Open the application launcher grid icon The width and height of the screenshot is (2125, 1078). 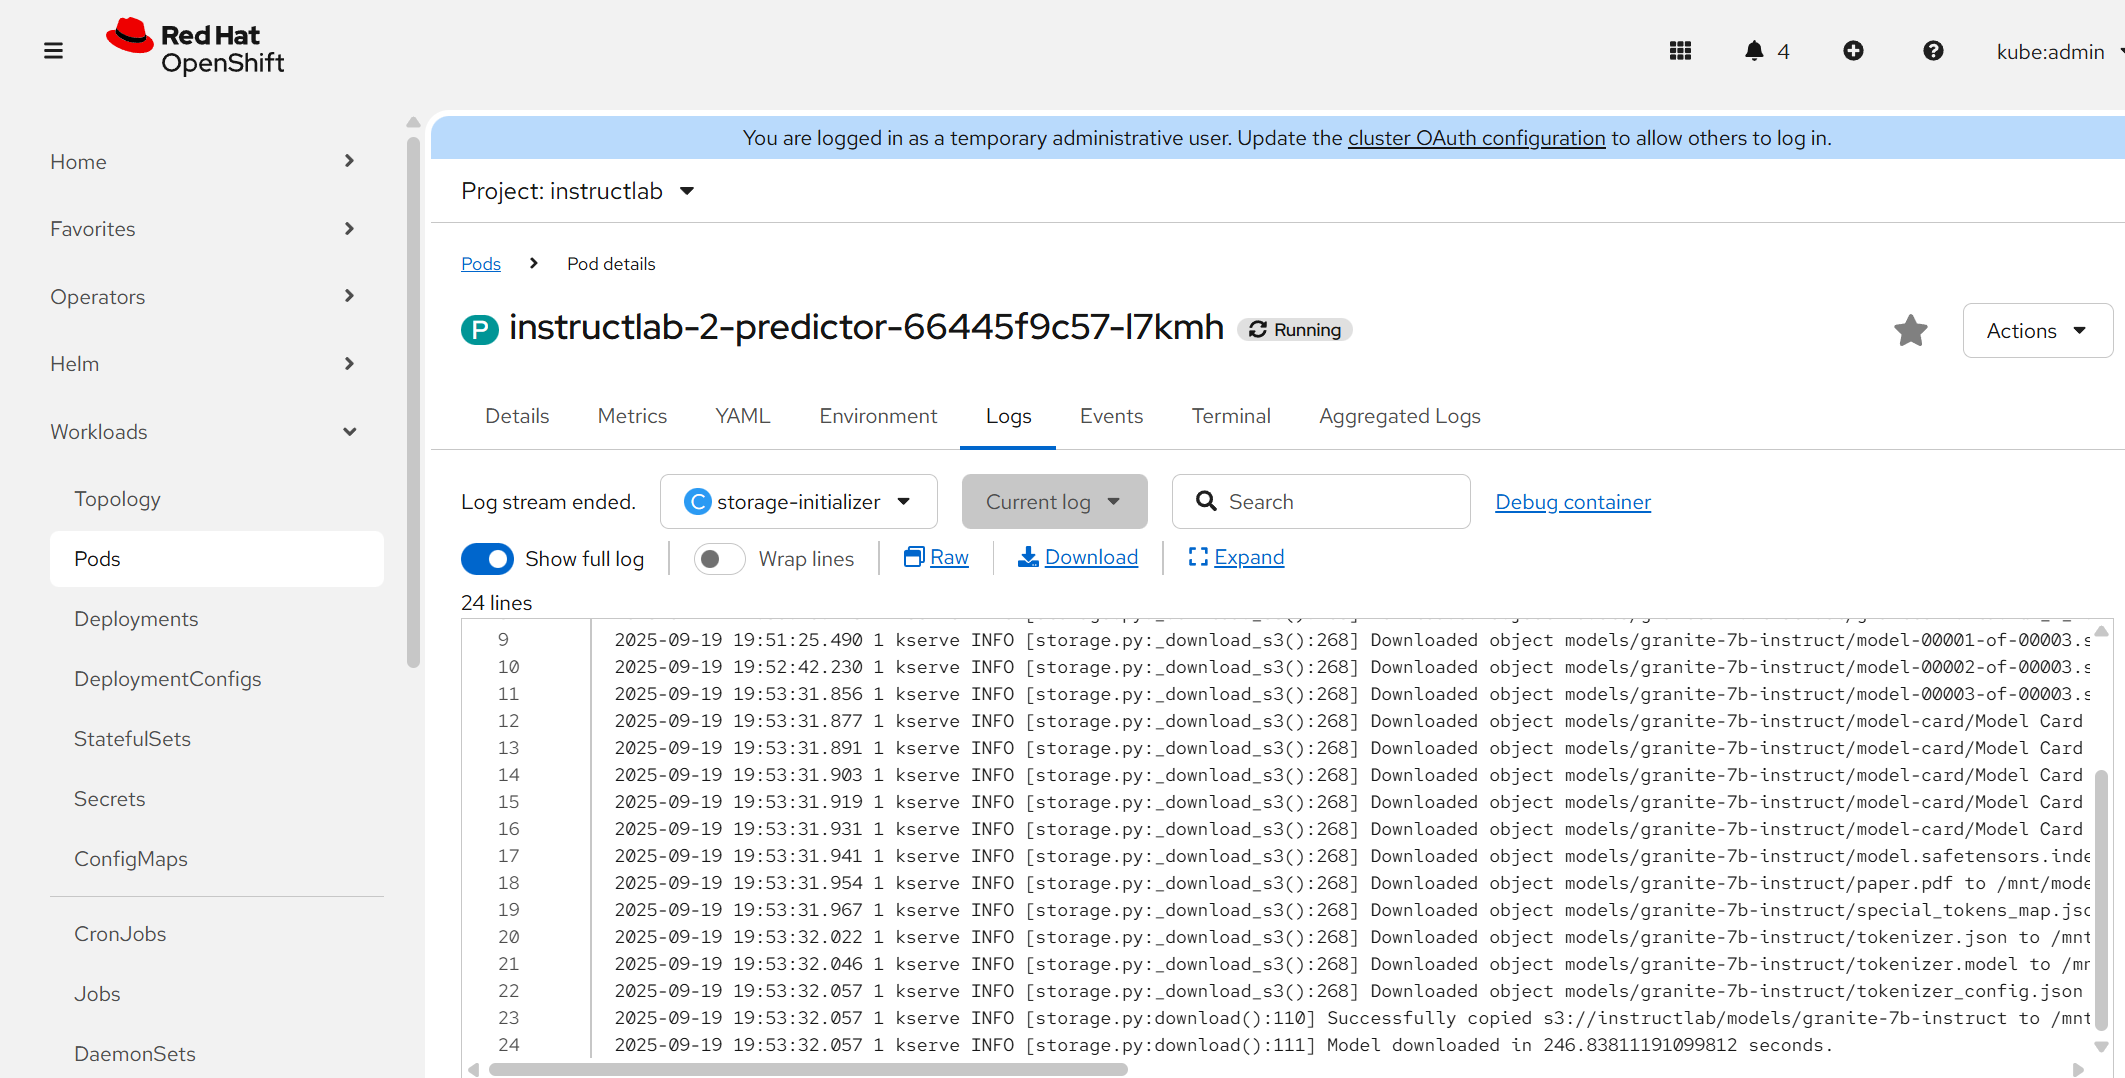click(1680, 51)
